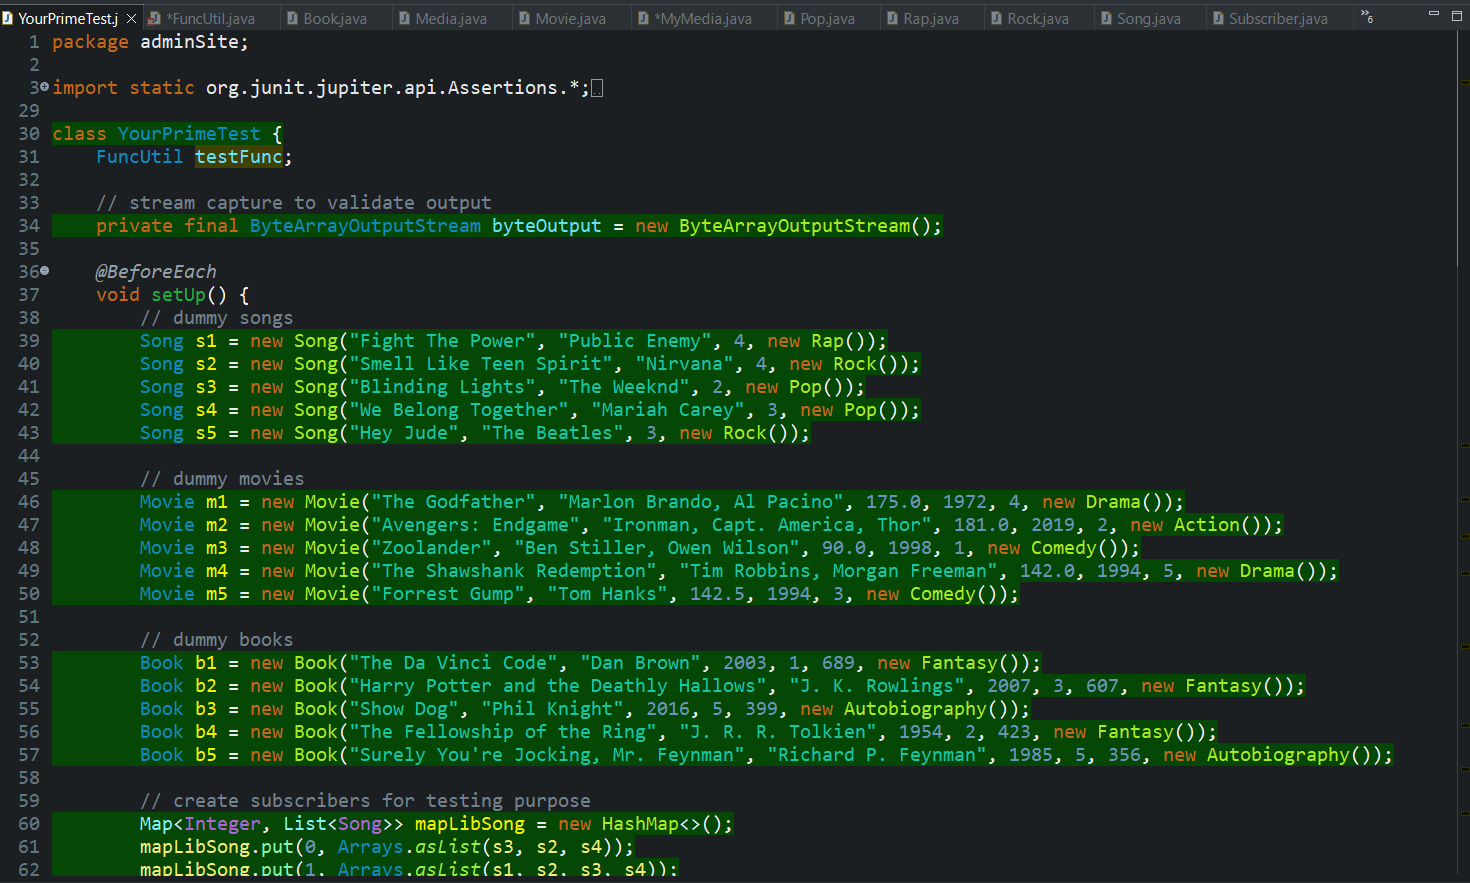The width and height of the screenshot is (1470, 883).
Task: Click the string "J. R. R. Tolkien"
Action: coord(778,732)
